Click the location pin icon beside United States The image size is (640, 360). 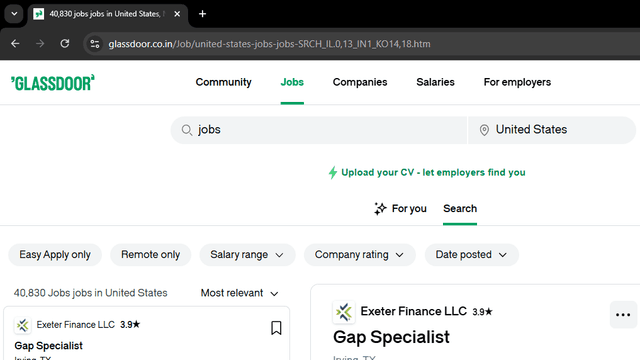pyautogui.click(x=484, y=130)
